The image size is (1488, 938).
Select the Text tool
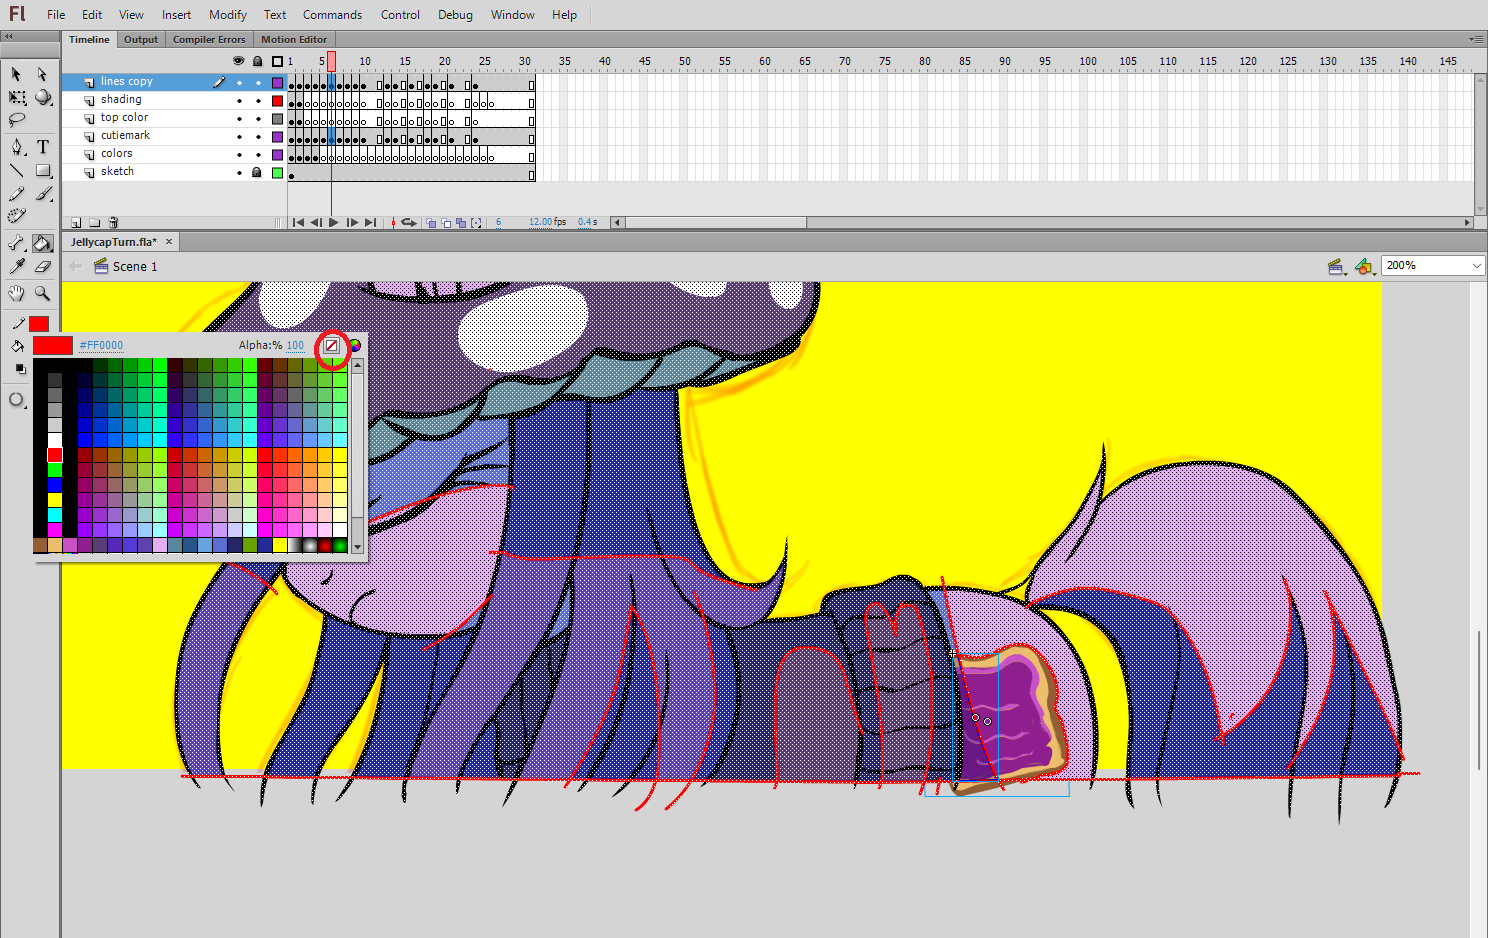click(x=43, y=147)
